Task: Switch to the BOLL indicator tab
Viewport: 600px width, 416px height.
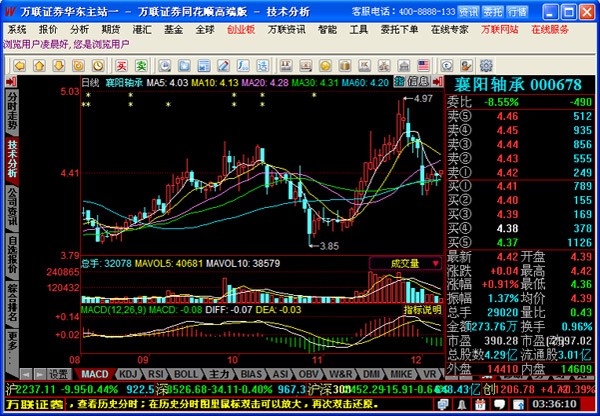Action: 186,374
